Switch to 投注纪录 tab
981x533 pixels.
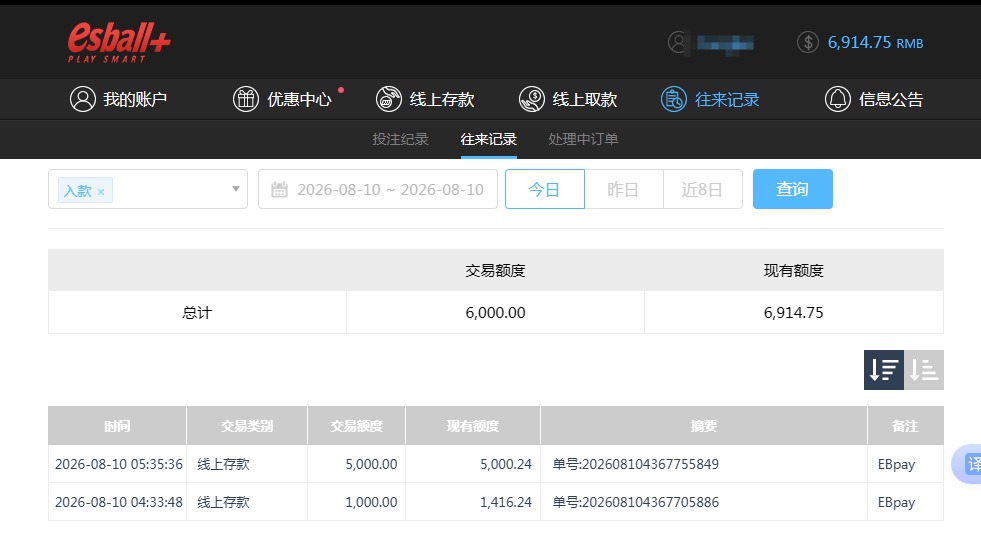click(x=400, y=139)
